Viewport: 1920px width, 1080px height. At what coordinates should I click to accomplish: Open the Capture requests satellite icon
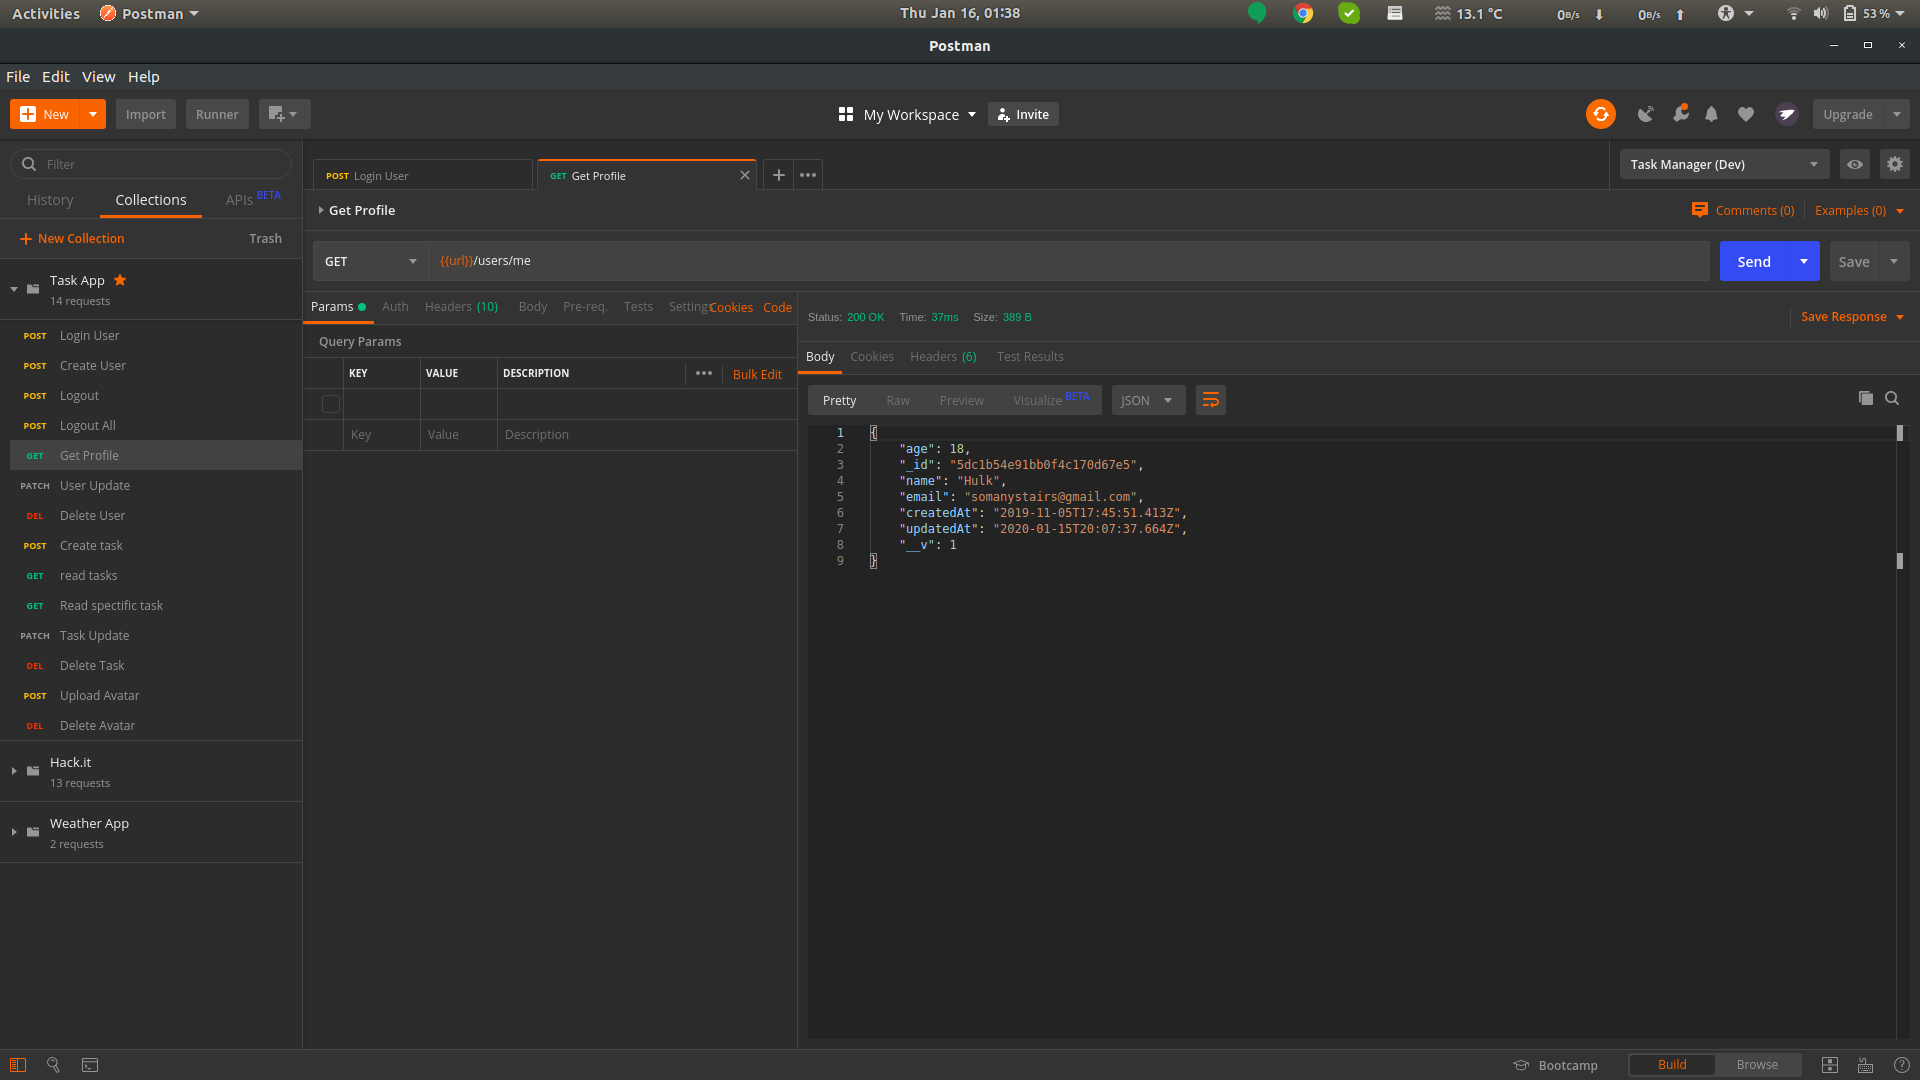tap(1646, 114)
